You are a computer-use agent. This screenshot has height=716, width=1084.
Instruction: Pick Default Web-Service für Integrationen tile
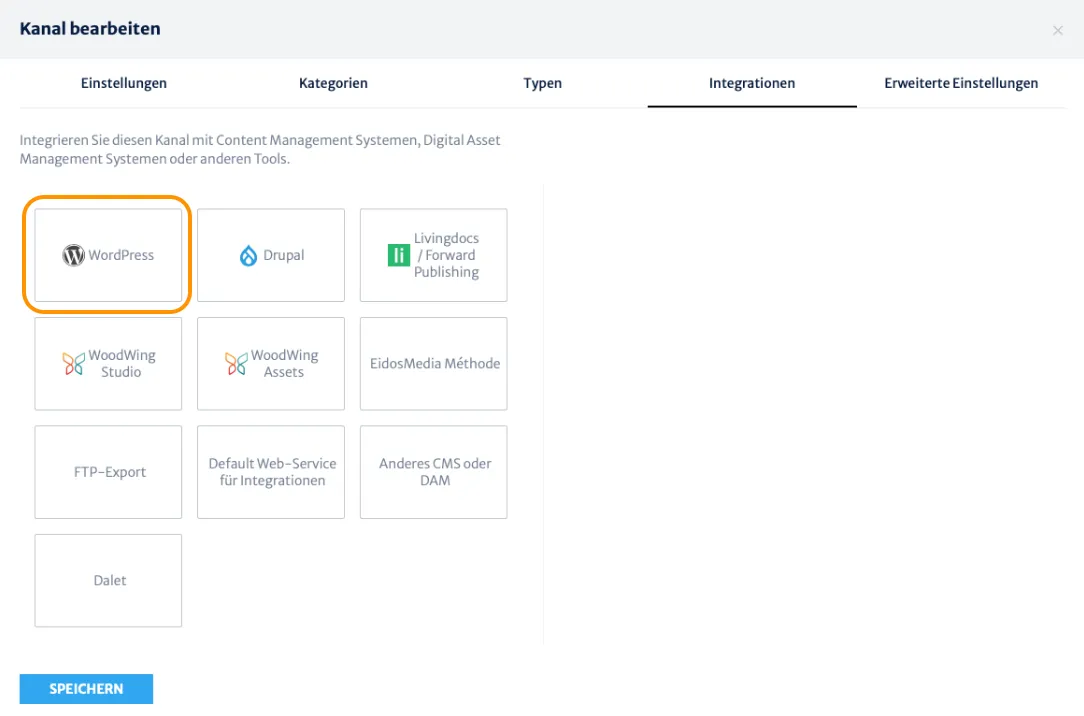point(271,472)
